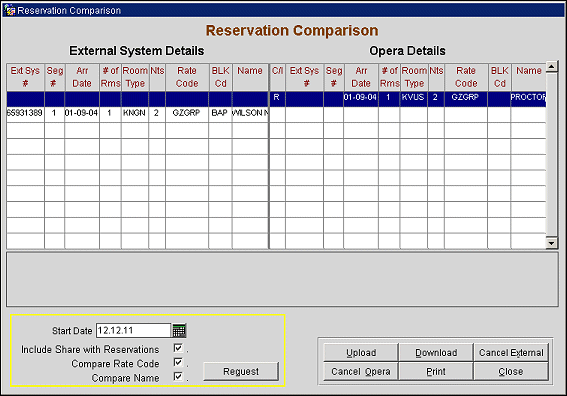567x396 pixels.
Task: Click the Download button
Action: (x=436, y=353)
